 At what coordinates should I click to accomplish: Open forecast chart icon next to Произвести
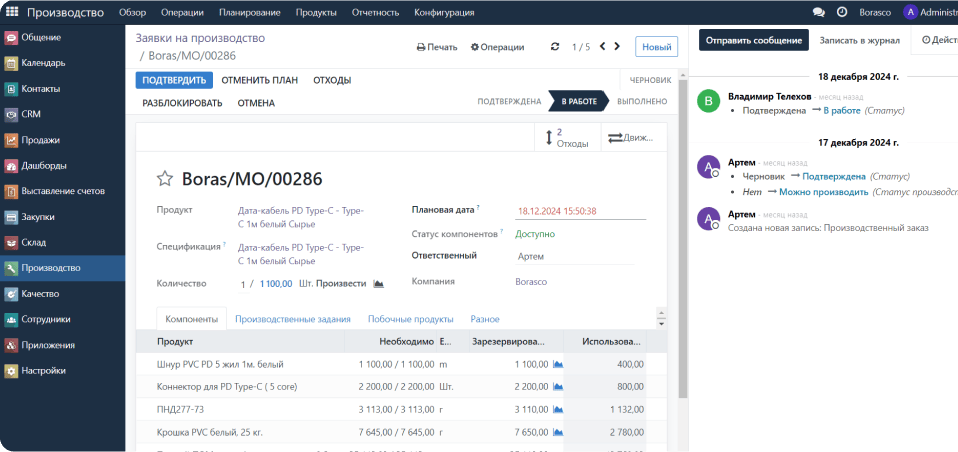pyautogui.click(x=379, y=284)
